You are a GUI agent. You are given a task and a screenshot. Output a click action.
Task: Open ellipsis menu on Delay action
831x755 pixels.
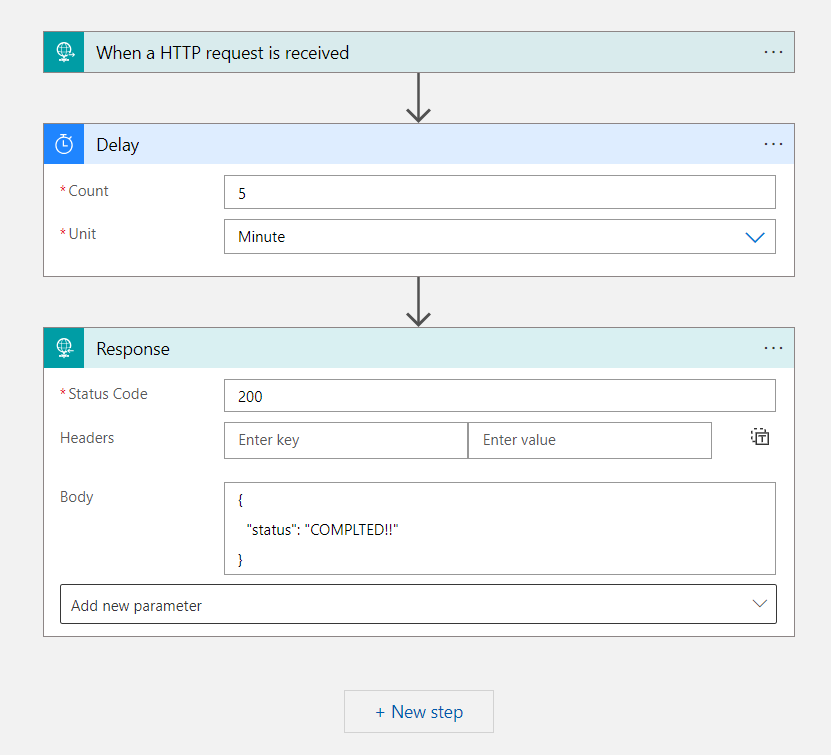coord(773,144)
